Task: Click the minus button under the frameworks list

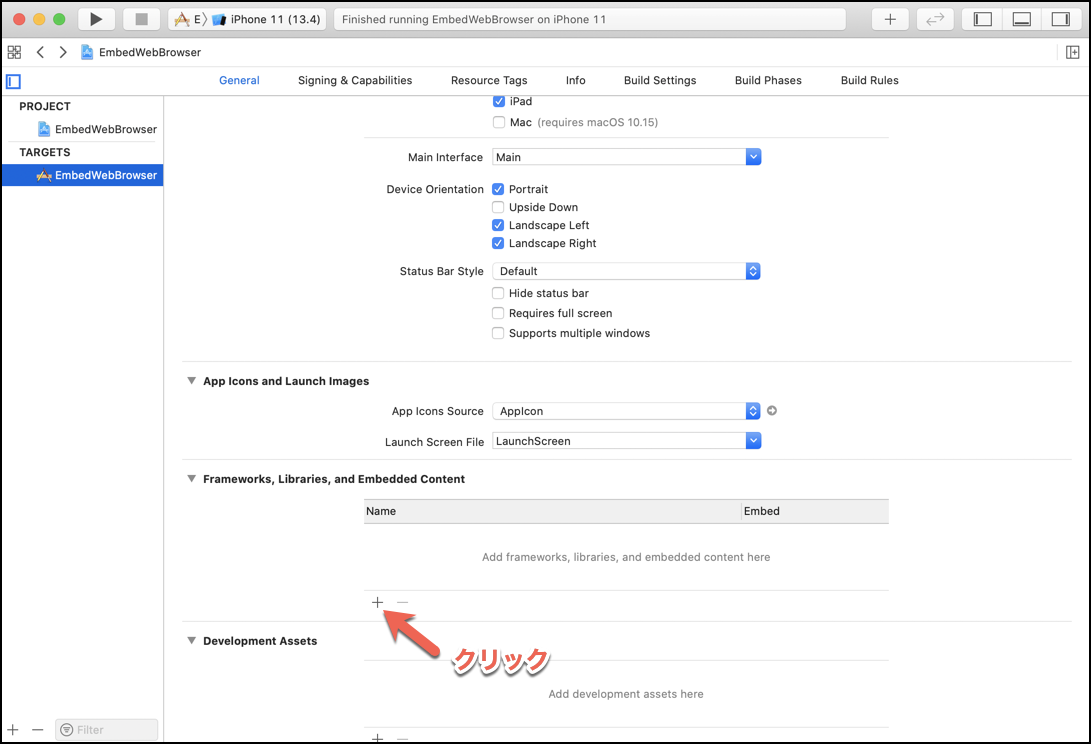Action: 402,602
